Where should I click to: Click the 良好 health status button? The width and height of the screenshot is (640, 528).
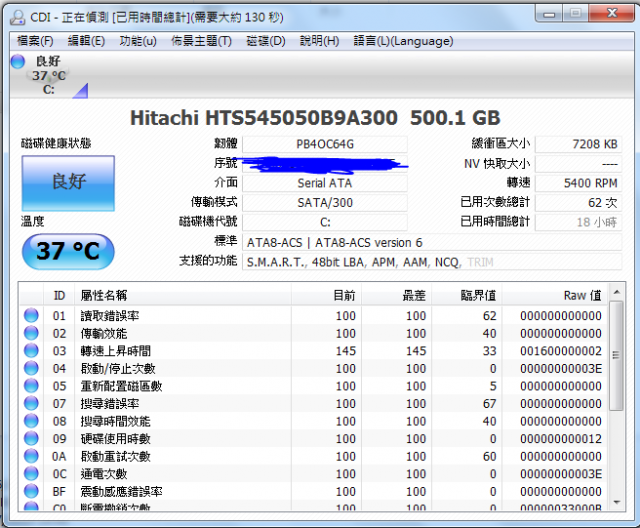click(x=68, y=183)
